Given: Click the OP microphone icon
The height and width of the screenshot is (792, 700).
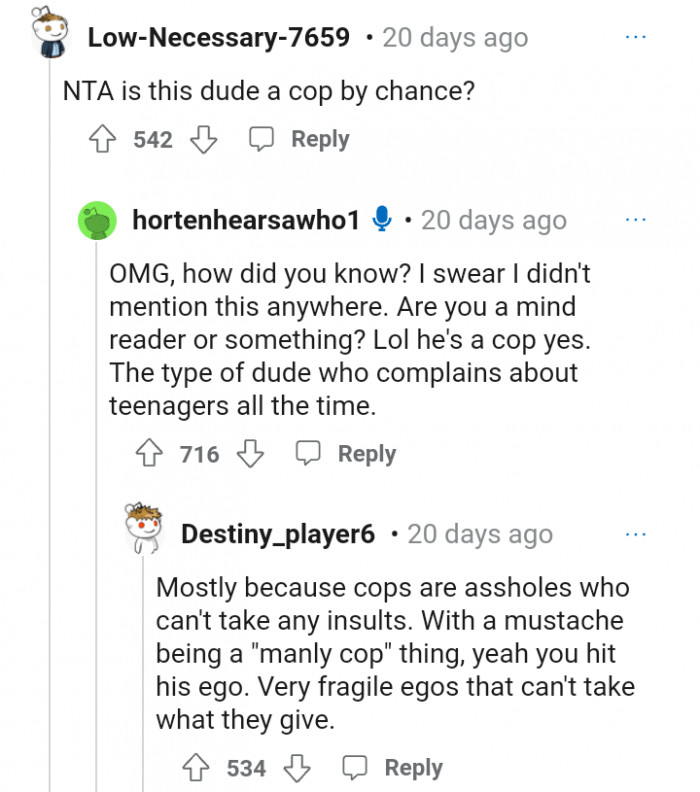Looking at the screenshot, I should coord(381,219).
